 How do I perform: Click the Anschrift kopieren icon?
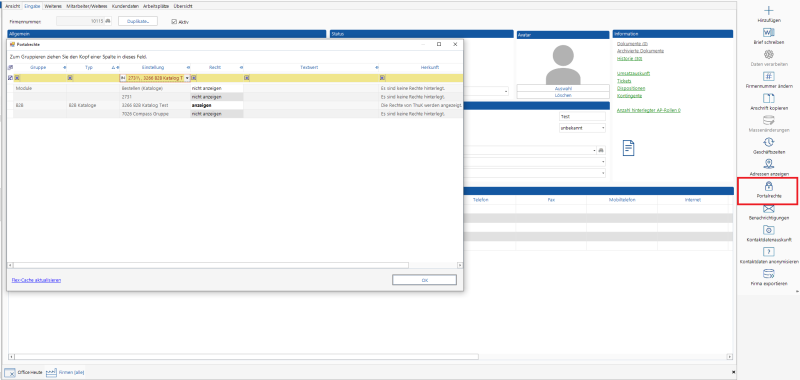769,98
